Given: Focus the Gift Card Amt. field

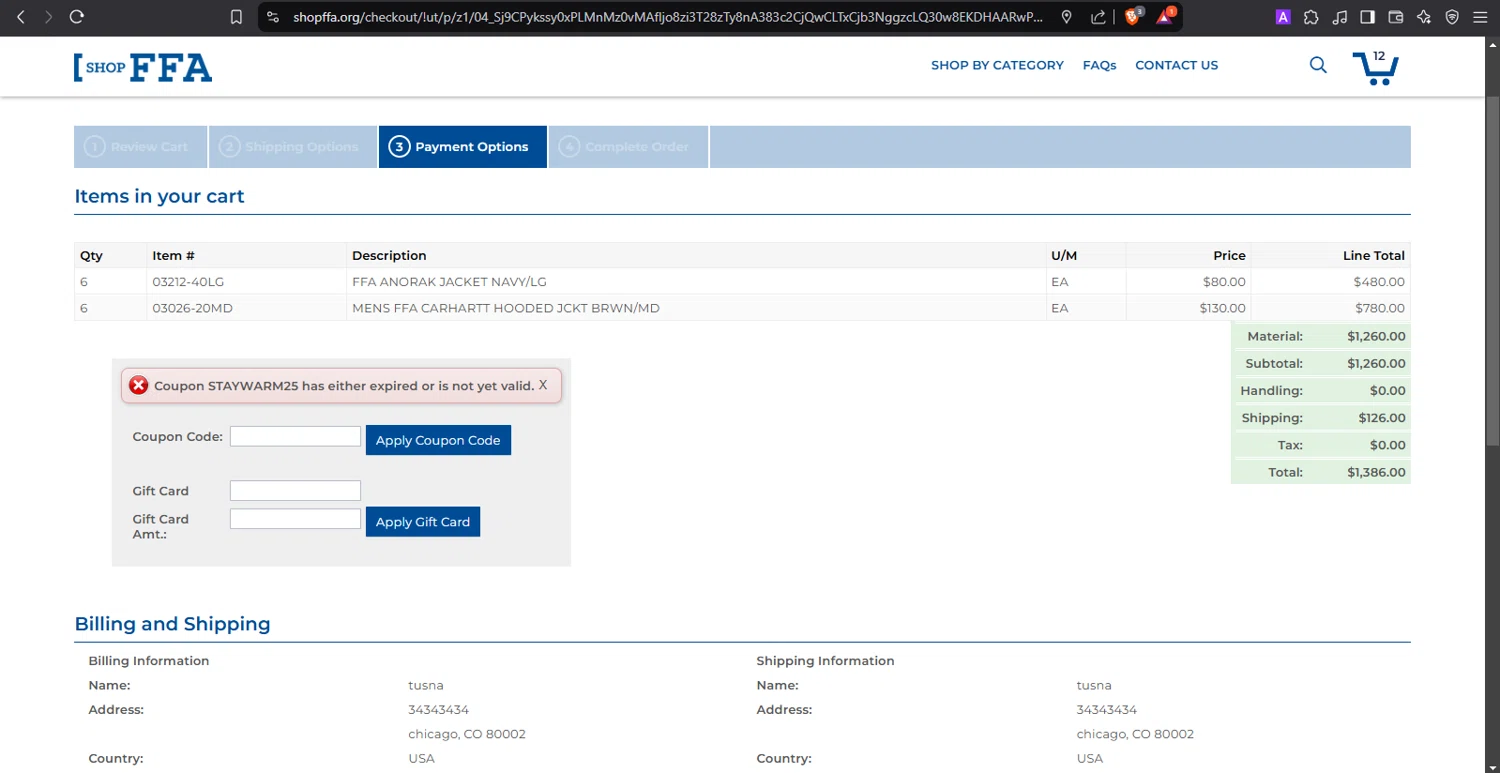Looking at the screenshot, I should pyautogui.click(x=295, y=519).
